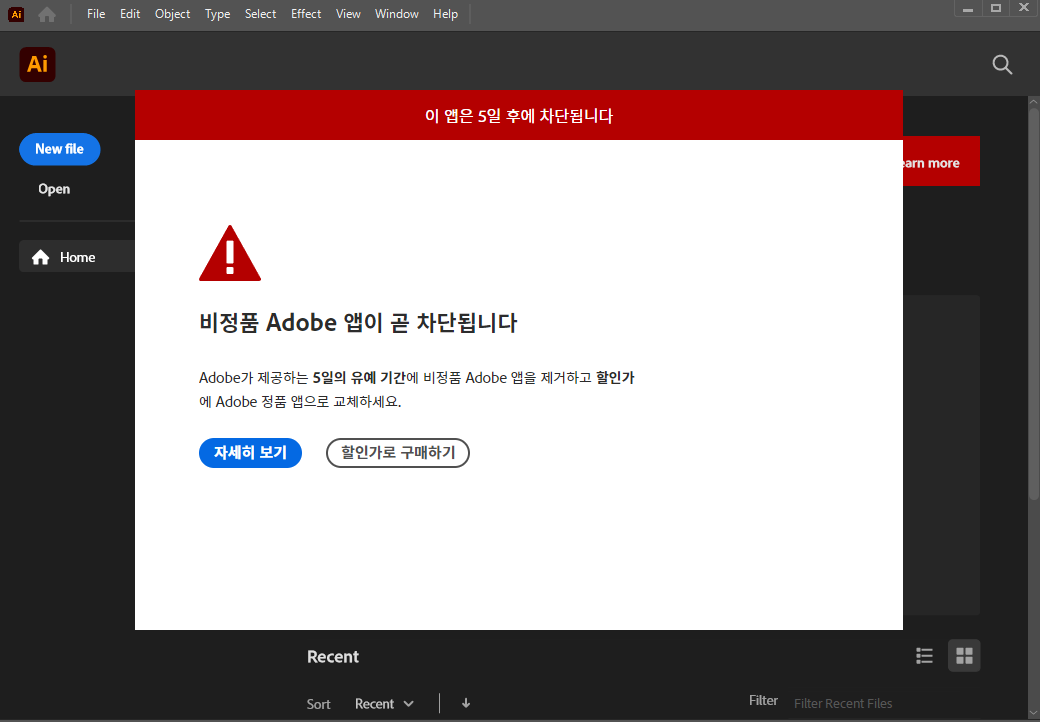Open the Help menu
The width and height of the screenshot is (1040, 722).
tap(446, 14)
